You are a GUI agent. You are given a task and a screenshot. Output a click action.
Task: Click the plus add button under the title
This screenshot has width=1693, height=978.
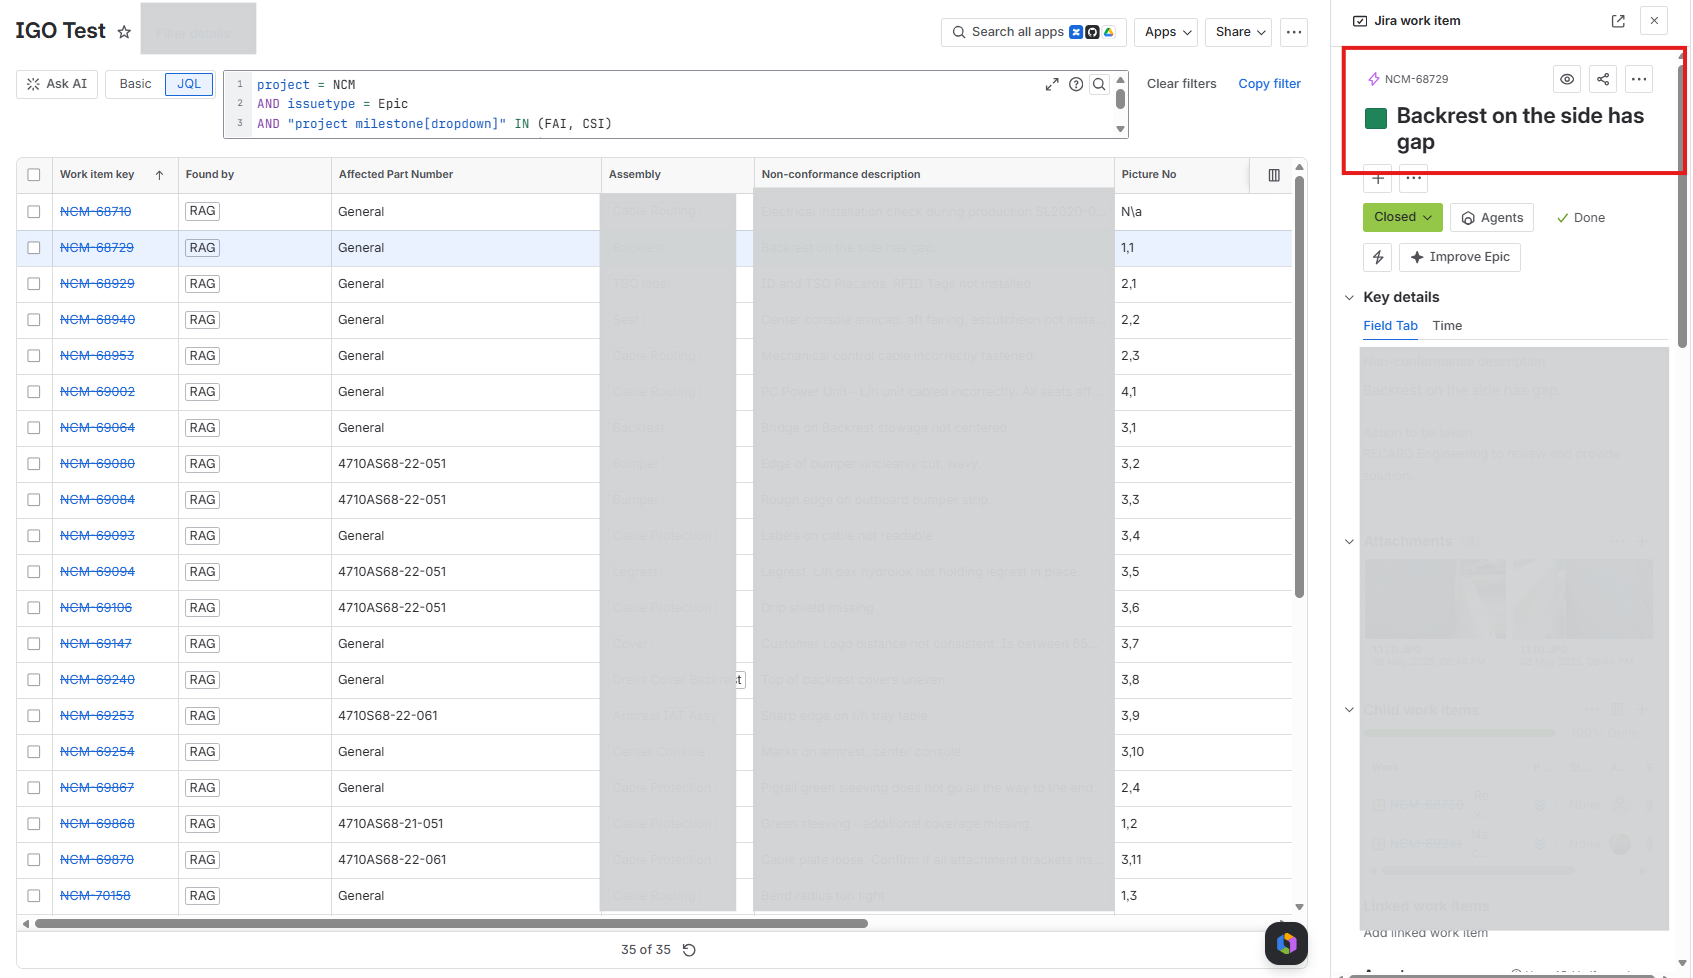pyautogui.click(x=1378, y=179)
